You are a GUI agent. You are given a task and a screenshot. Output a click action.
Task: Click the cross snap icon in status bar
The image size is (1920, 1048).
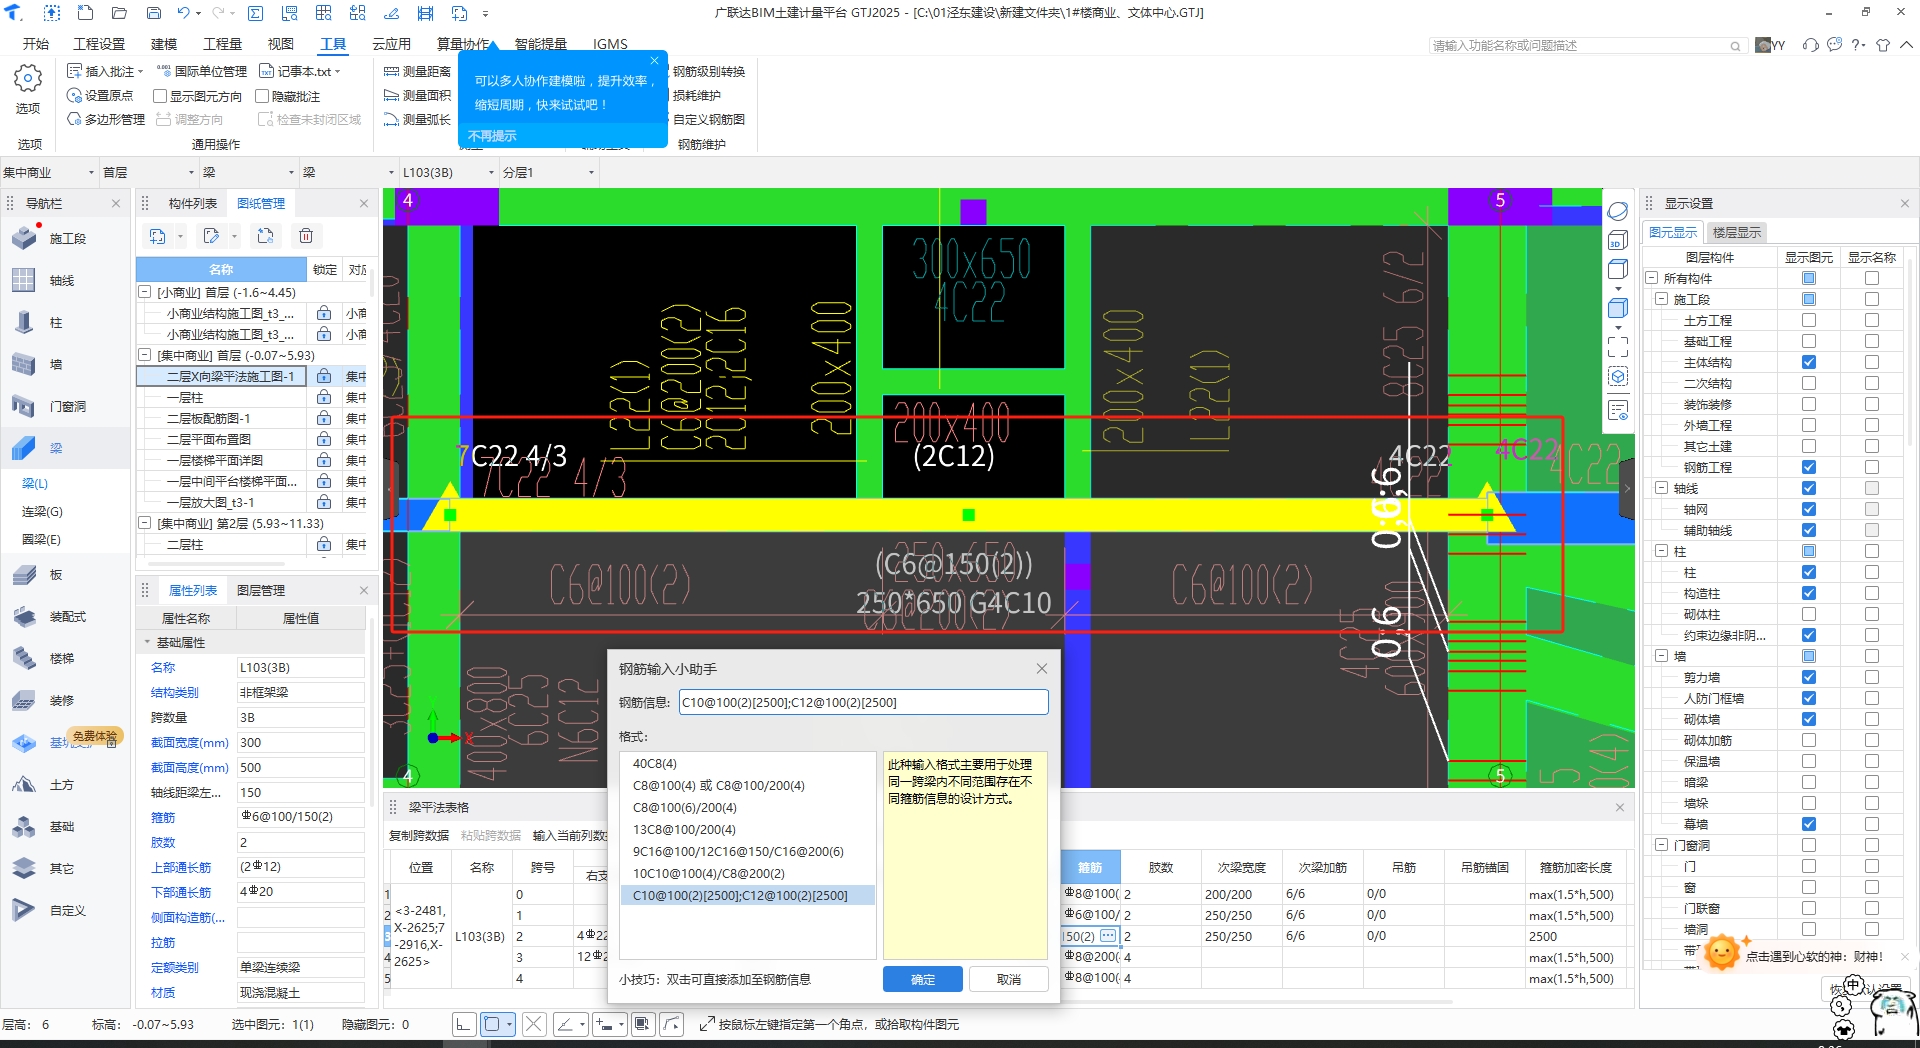point(534,1024)
